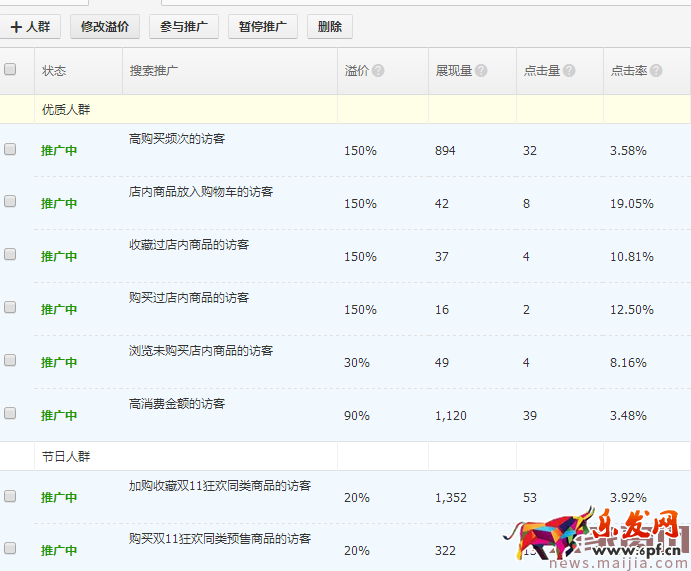Toggle the select-all checkbox in table header
Viewport: 691px width, 571px height.
tap(10, 70)
